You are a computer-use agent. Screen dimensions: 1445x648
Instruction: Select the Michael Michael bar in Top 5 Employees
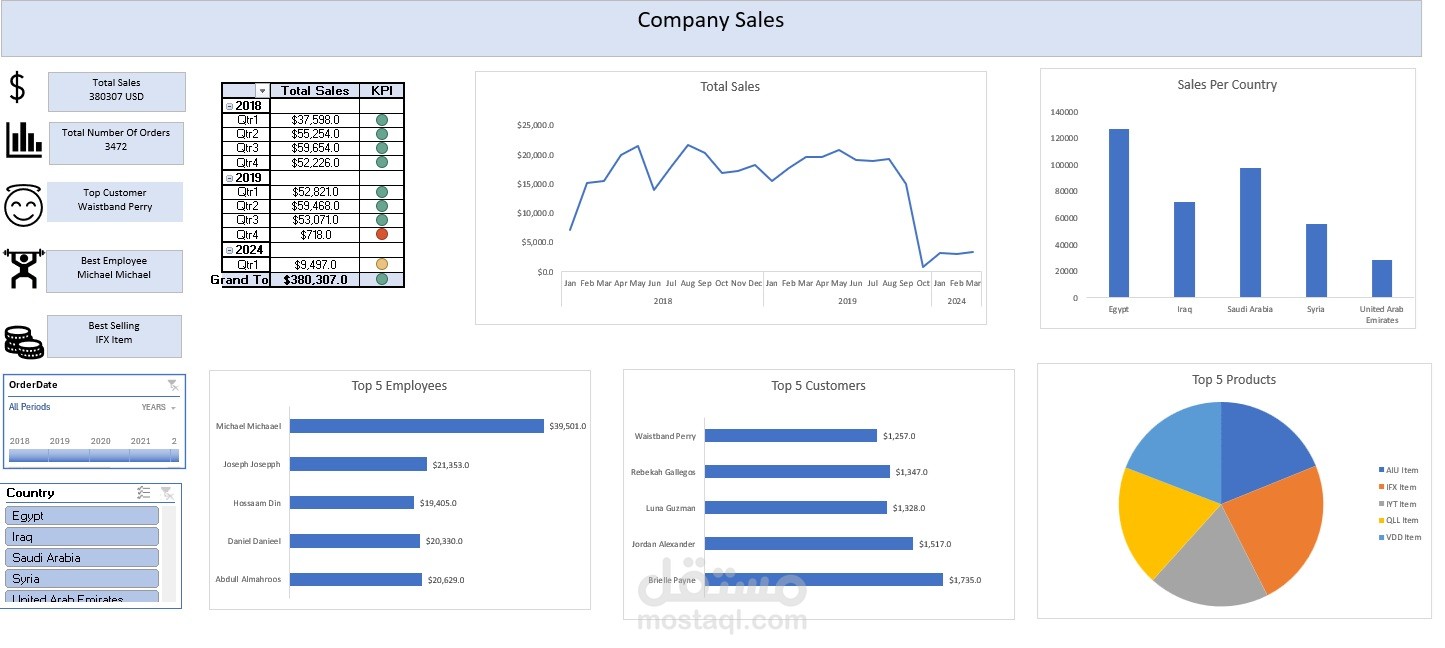click(417, 426)
